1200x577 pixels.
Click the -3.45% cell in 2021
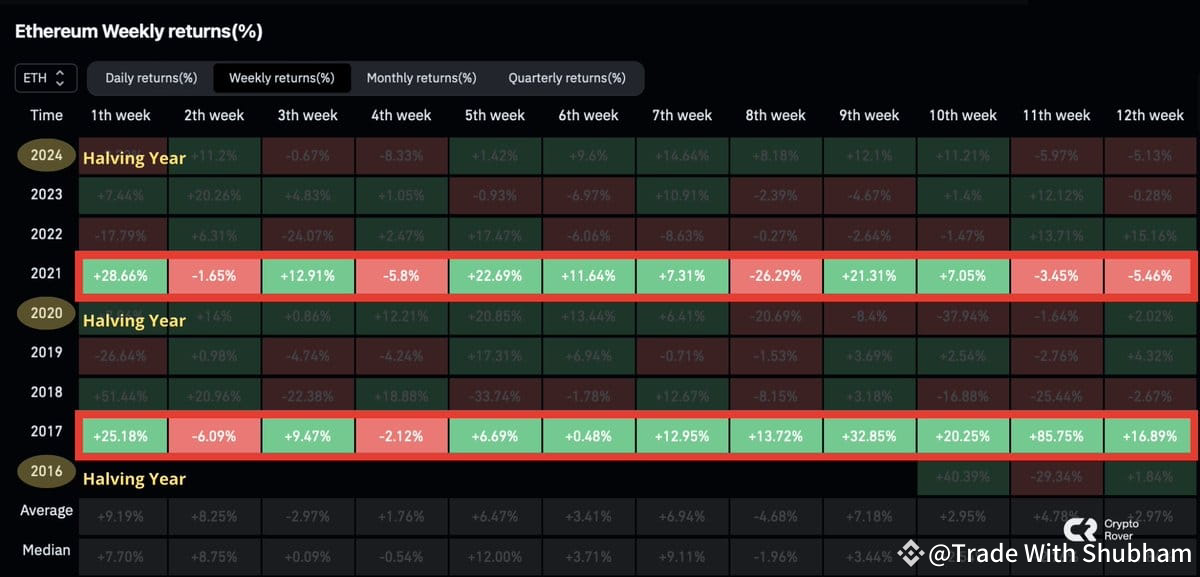pos(1057,275)
